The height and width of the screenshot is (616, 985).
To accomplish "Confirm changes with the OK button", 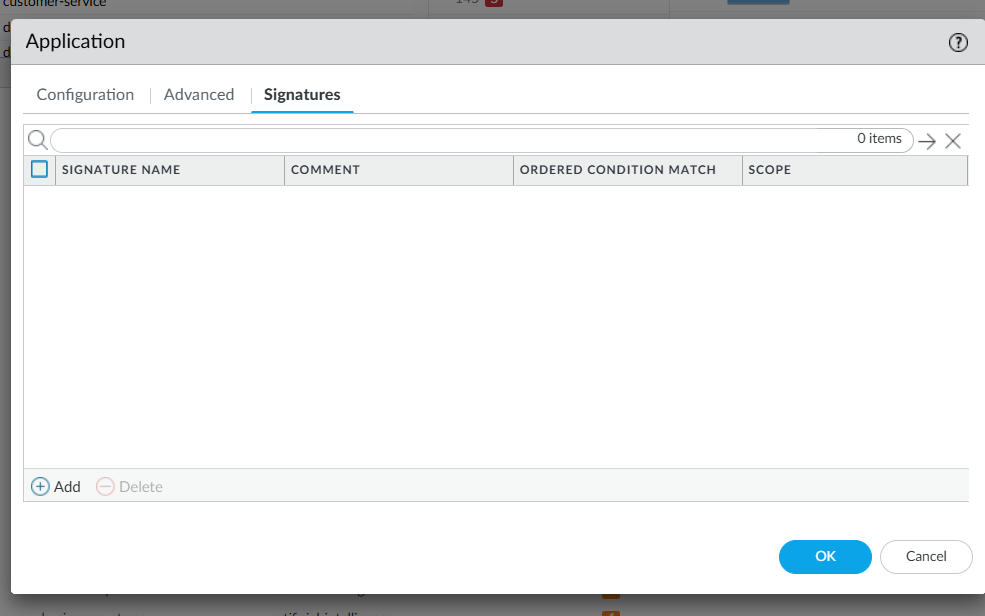I will point(824,557).
